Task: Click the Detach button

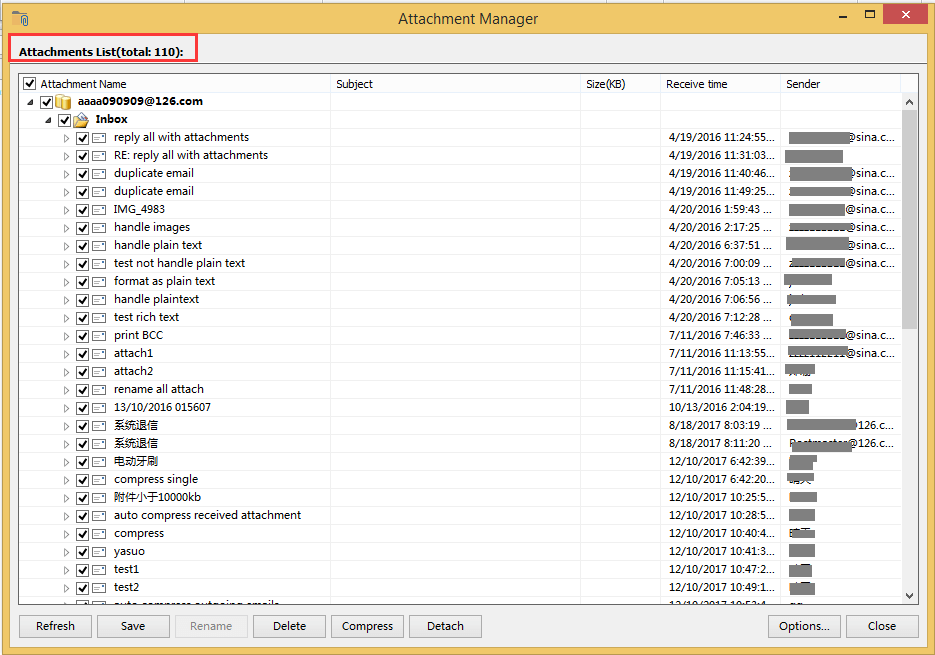Action: click(444, 626)
